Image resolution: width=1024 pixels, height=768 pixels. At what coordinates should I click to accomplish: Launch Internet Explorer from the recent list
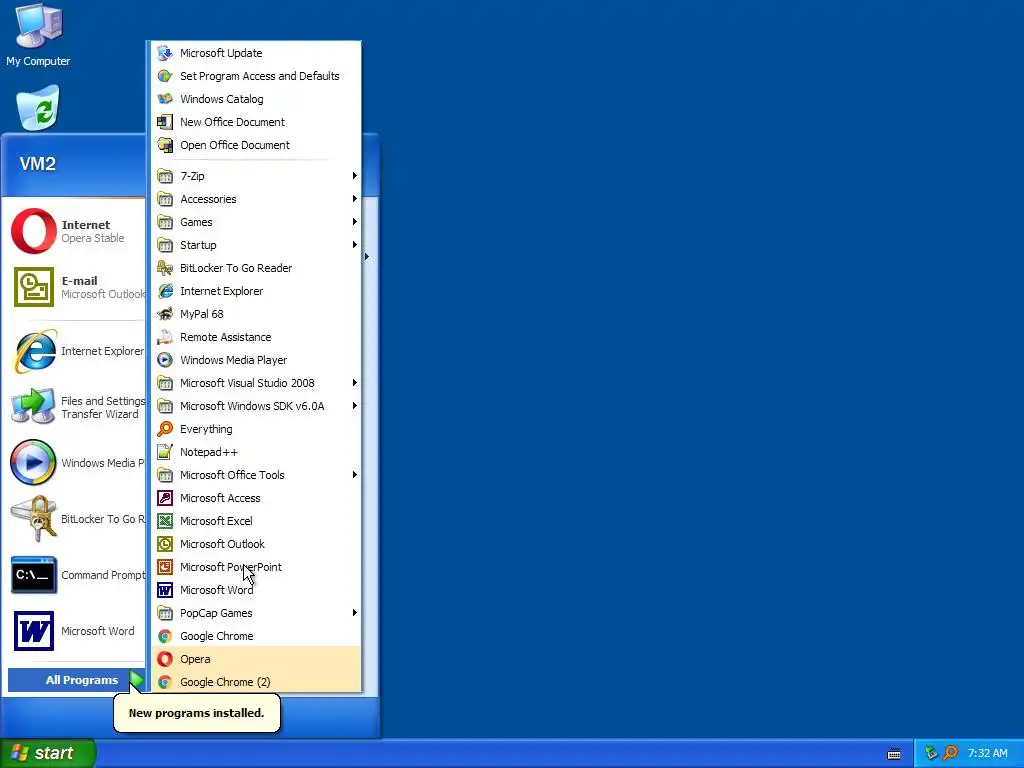coord(76,351)
